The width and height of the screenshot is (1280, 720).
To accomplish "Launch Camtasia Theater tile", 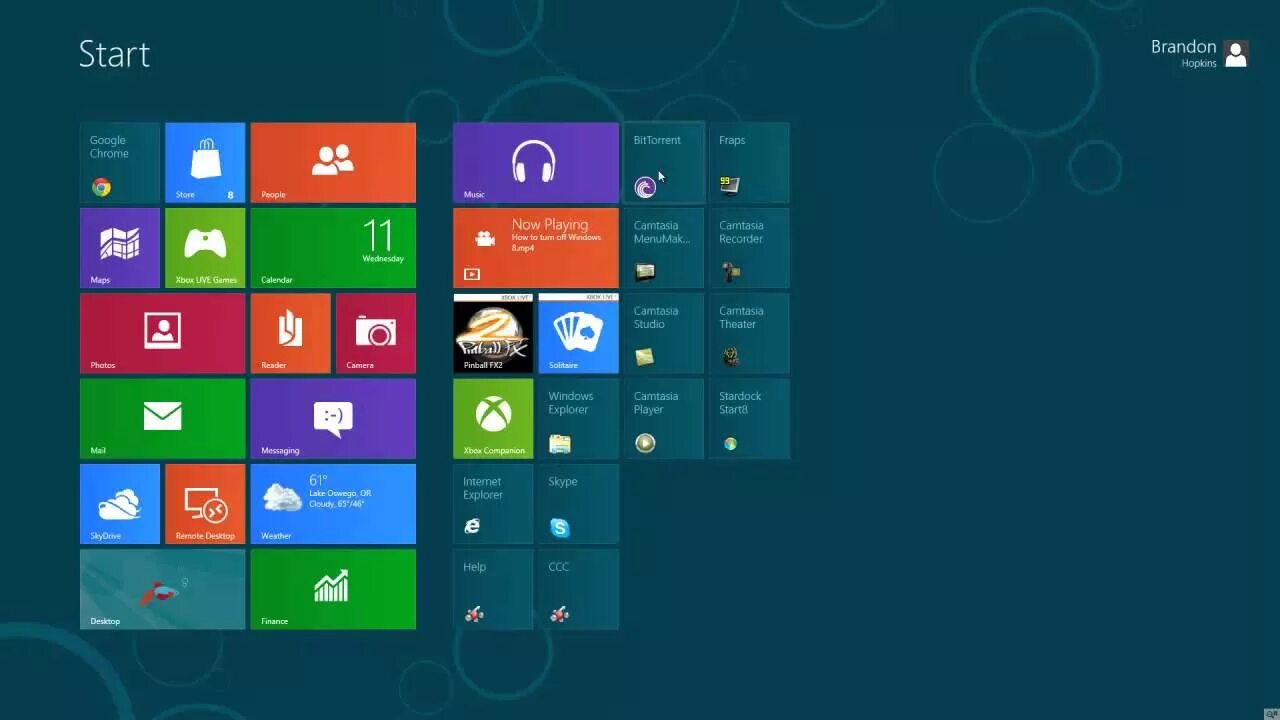I will [x=749, y=333].
